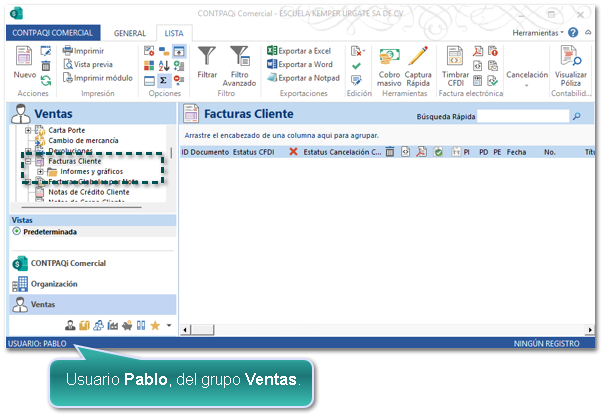Select Notas de Crédito Cliente
Viewport: 610px width, 419px height.
pyautogui.click(x=89, y=192)
